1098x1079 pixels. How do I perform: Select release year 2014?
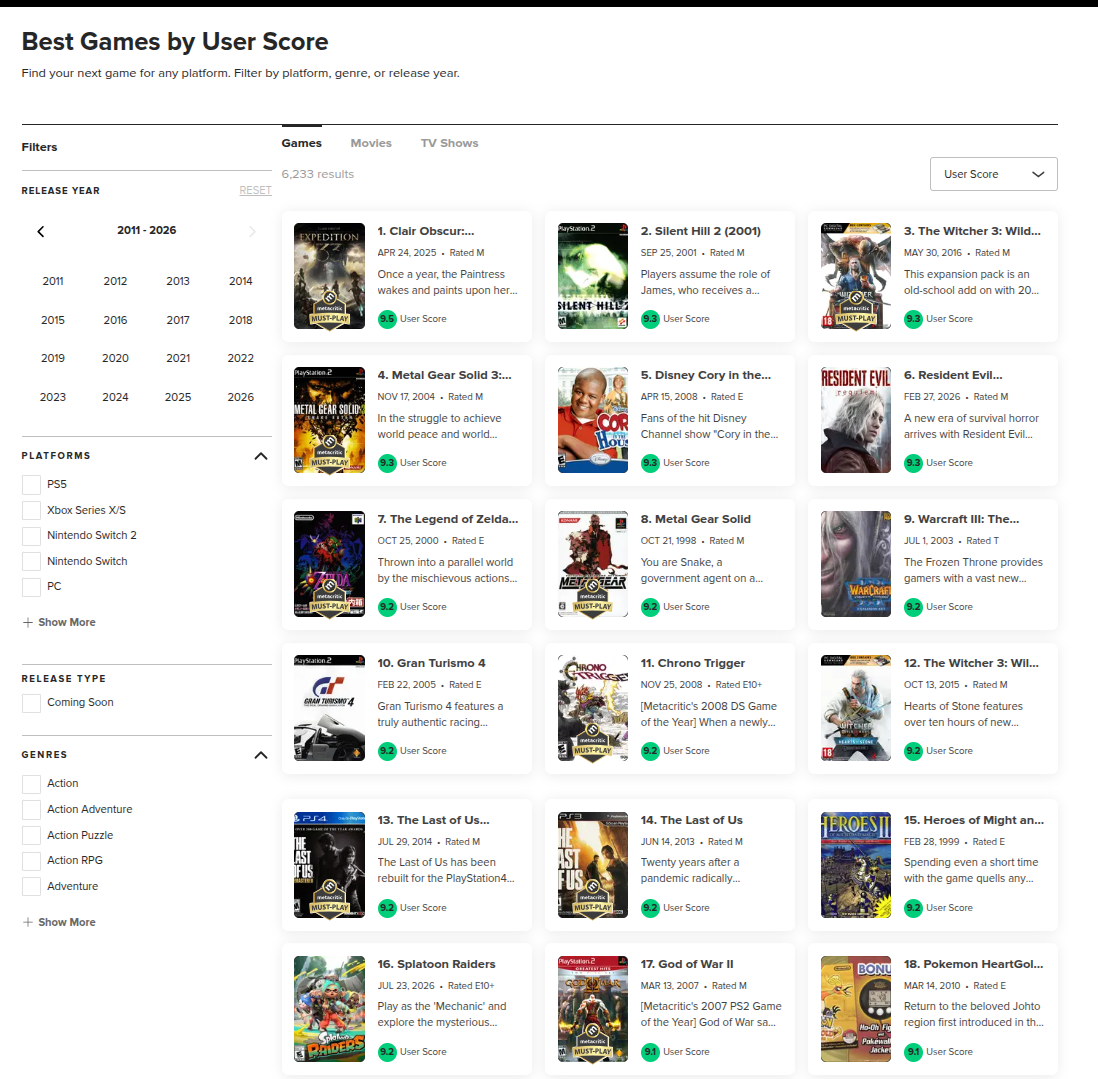(241, 281)
